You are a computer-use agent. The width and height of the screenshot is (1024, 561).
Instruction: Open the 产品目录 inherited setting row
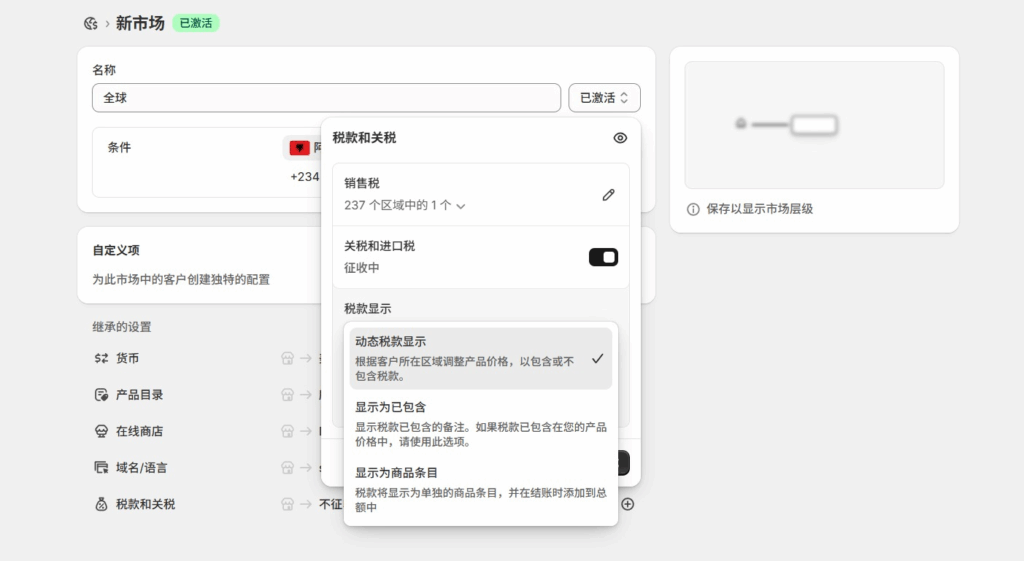click(x=139, y=395)
